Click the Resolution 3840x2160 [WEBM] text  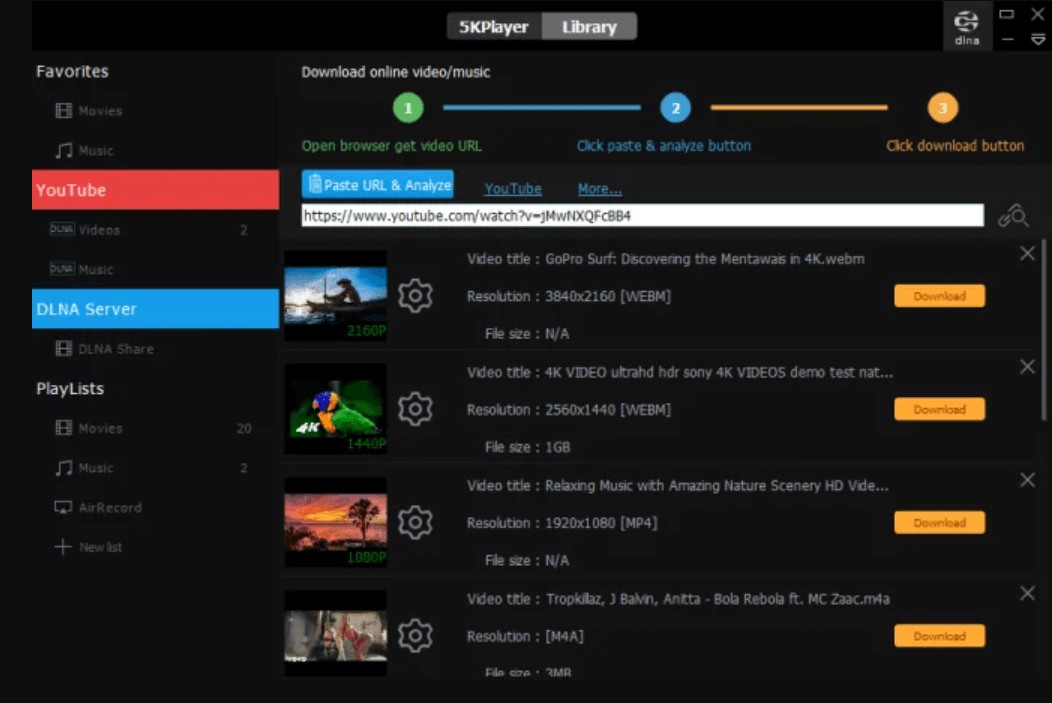click(569, 296)
